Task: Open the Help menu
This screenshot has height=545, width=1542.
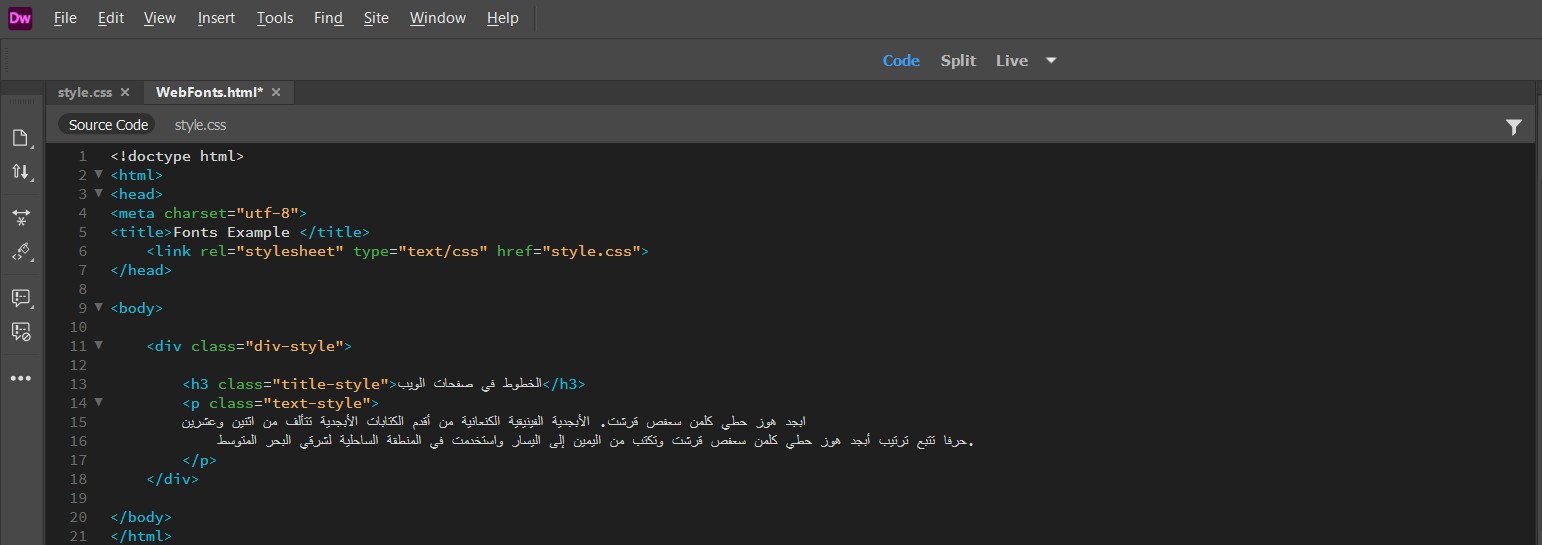Action: [502, 18]
